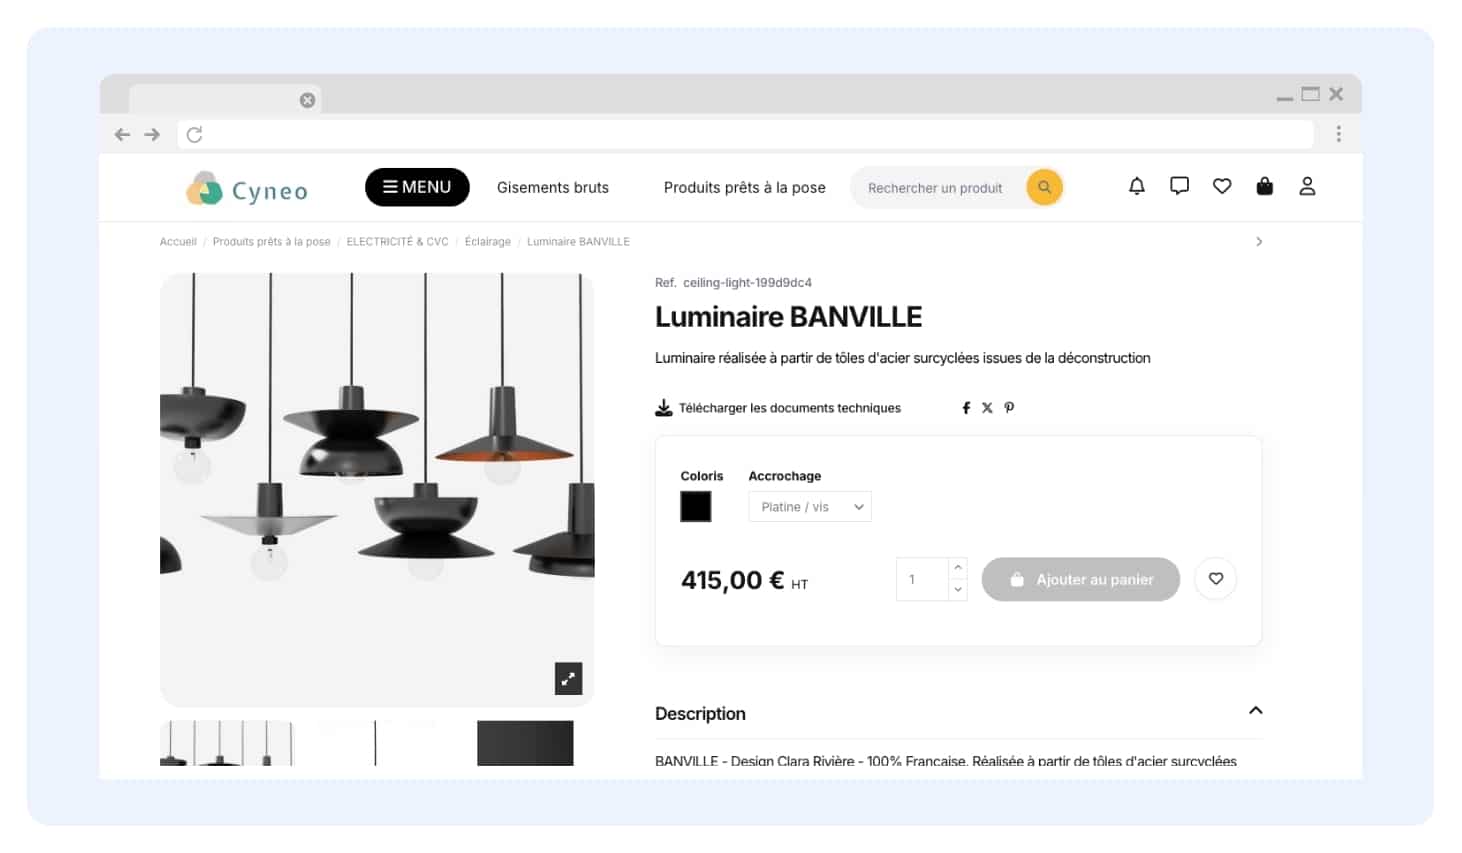Open the shopping bag cart icon
Screen dimensions: 1462x853
[1265, 186]
